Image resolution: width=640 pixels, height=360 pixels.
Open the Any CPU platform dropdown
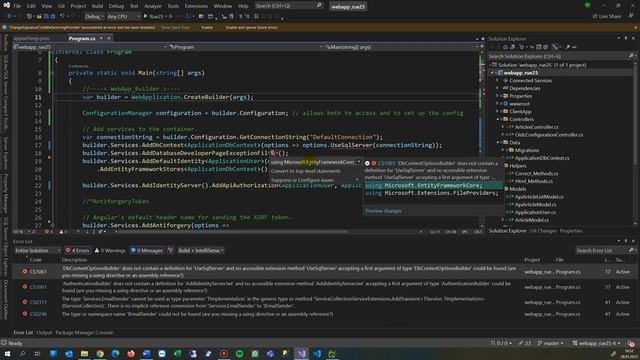[x=124, y=16]
